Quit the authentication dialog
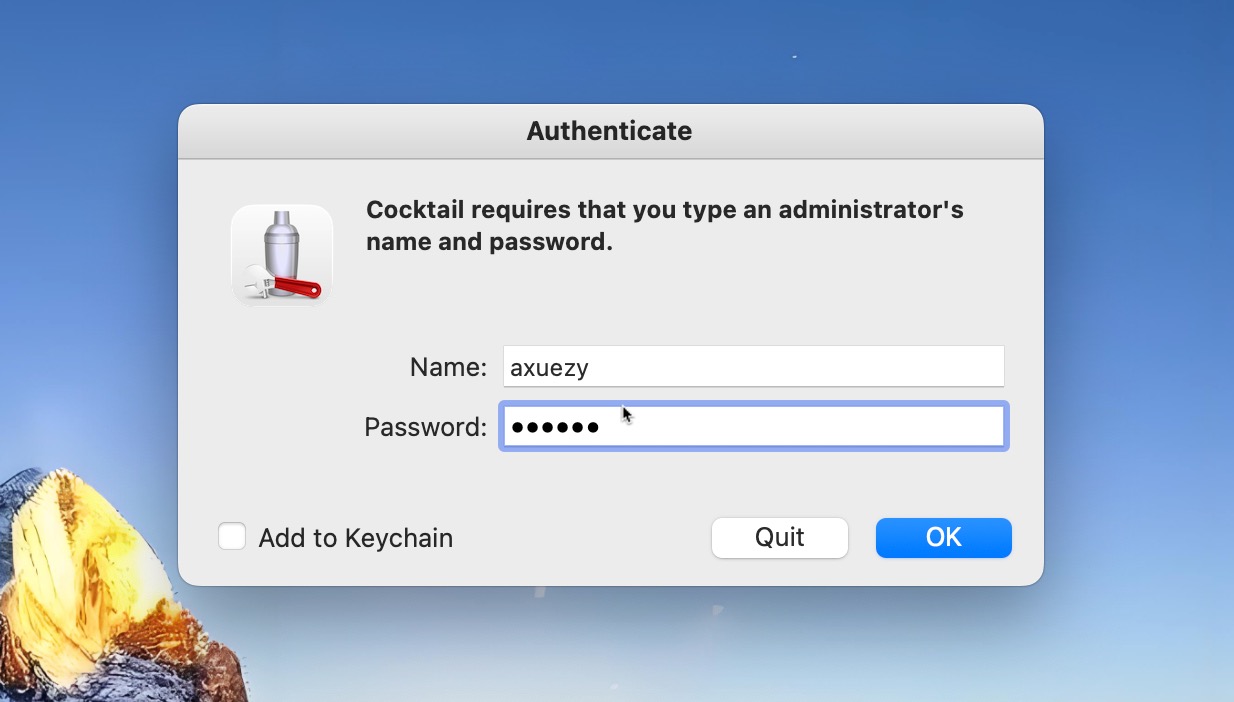Screen dimensions: 1234x702 [779, 537]
